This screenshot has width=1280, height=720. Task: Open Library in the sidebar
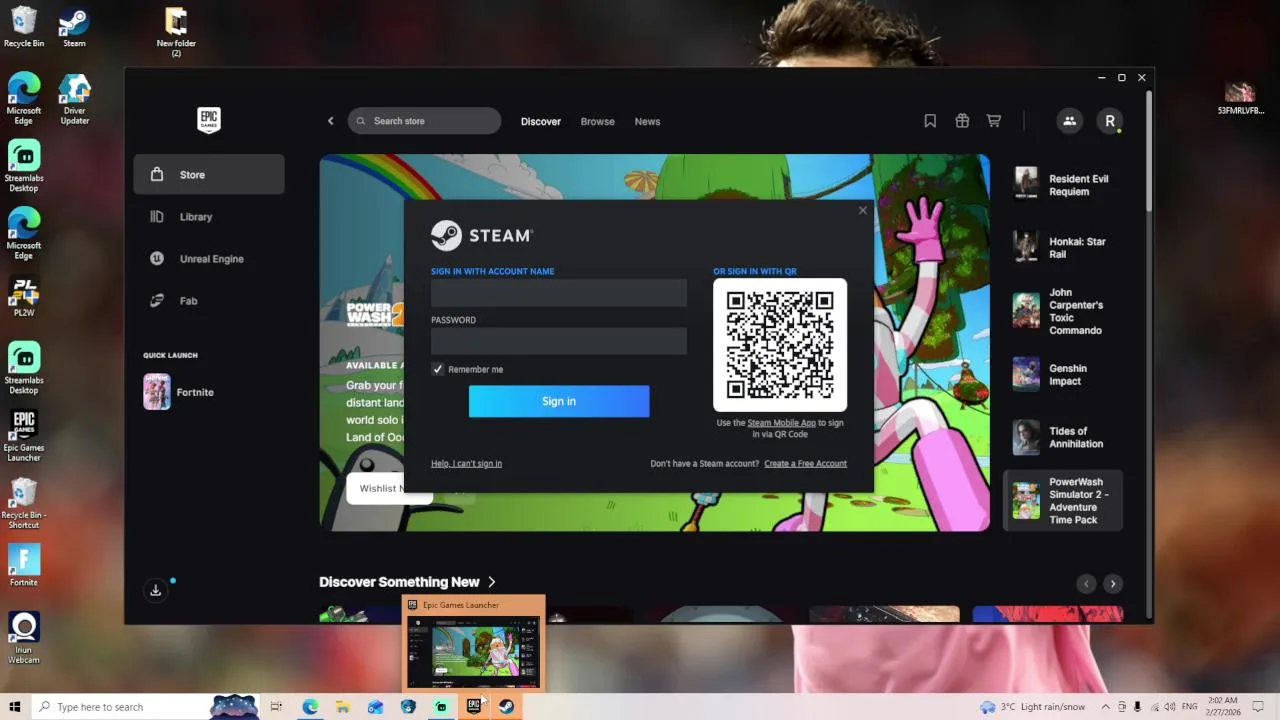209,217
